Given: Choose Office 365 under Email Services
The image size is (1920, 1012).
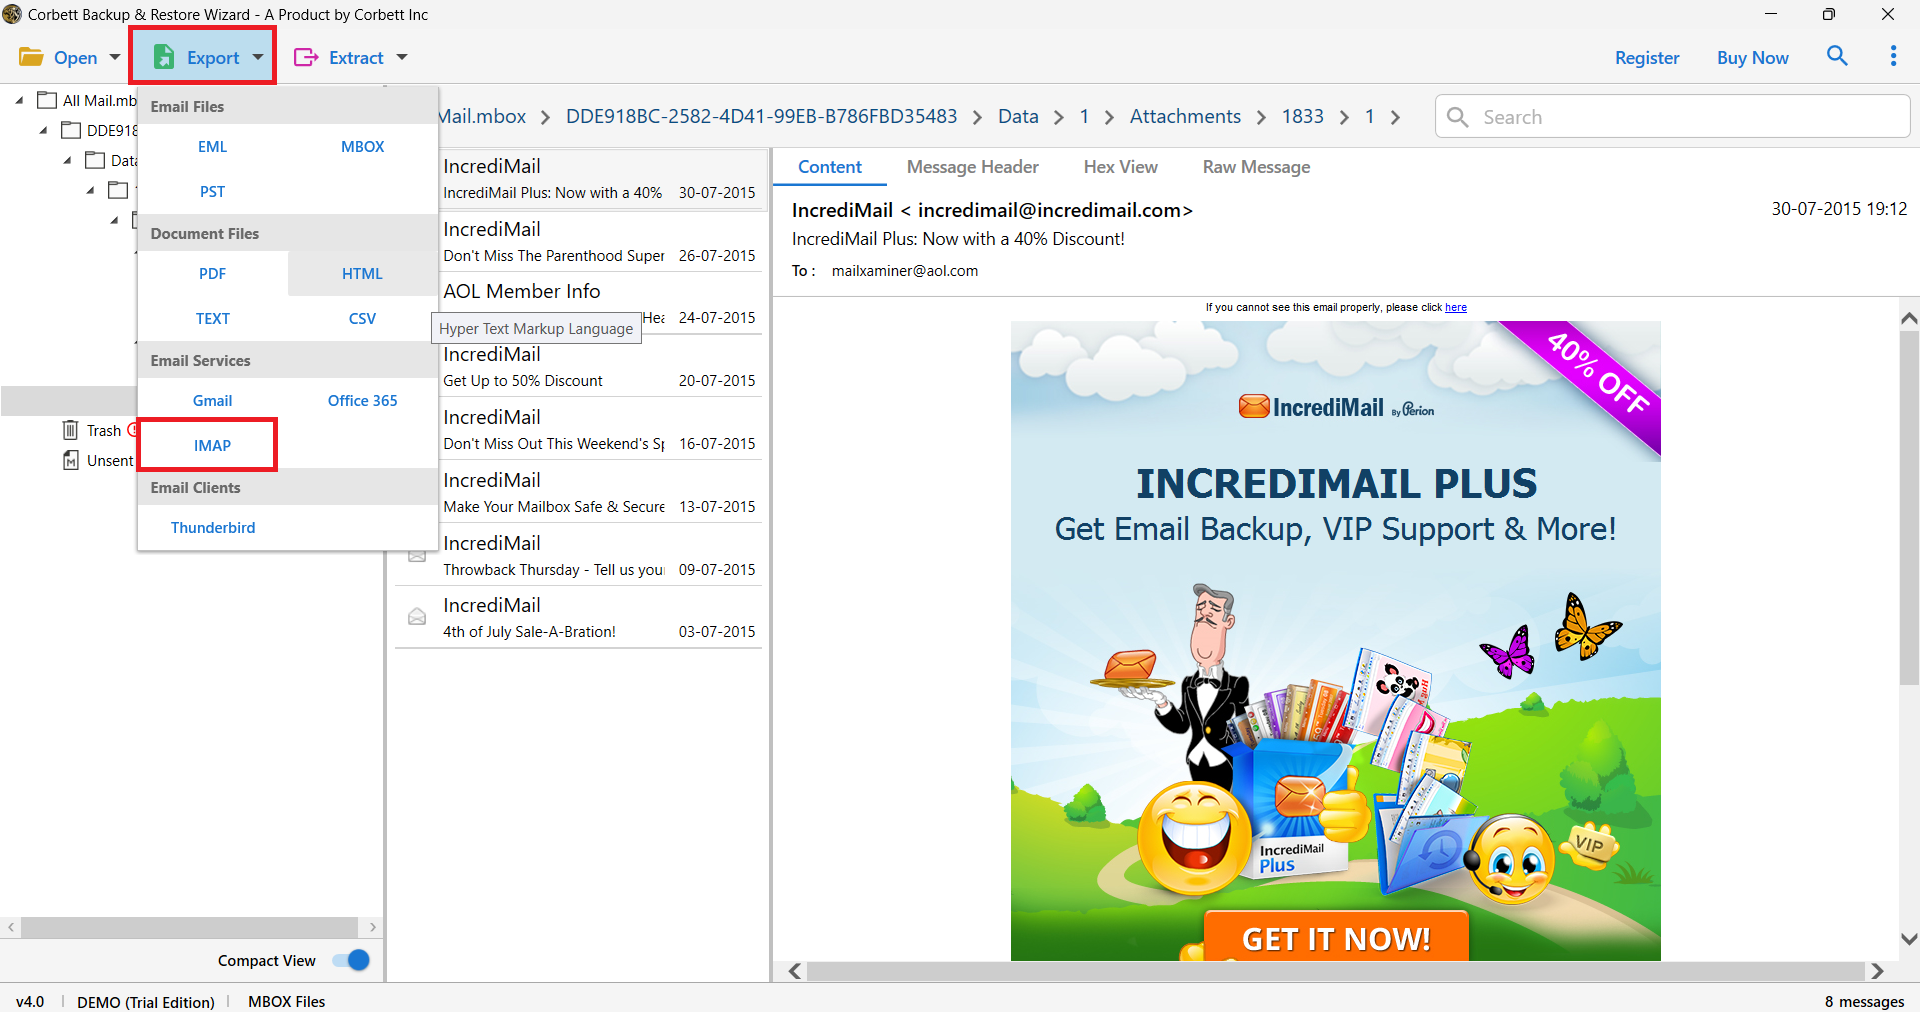Looking at the screenshot, I should pos(362,400).
